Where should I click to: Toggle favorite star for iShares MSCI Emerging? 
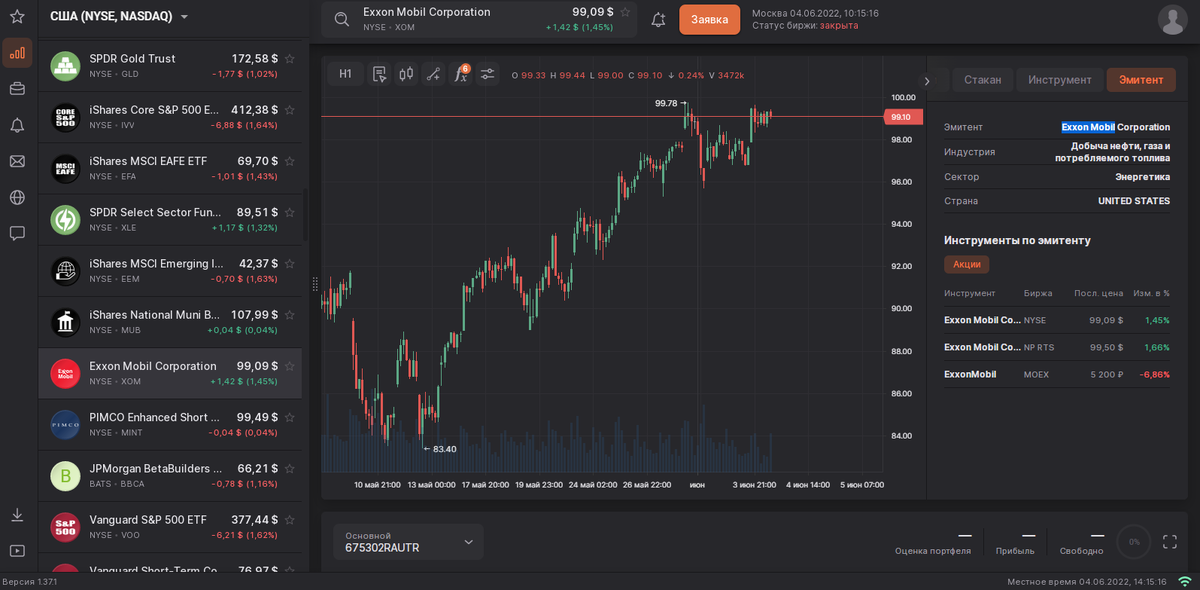coord(290,263)
